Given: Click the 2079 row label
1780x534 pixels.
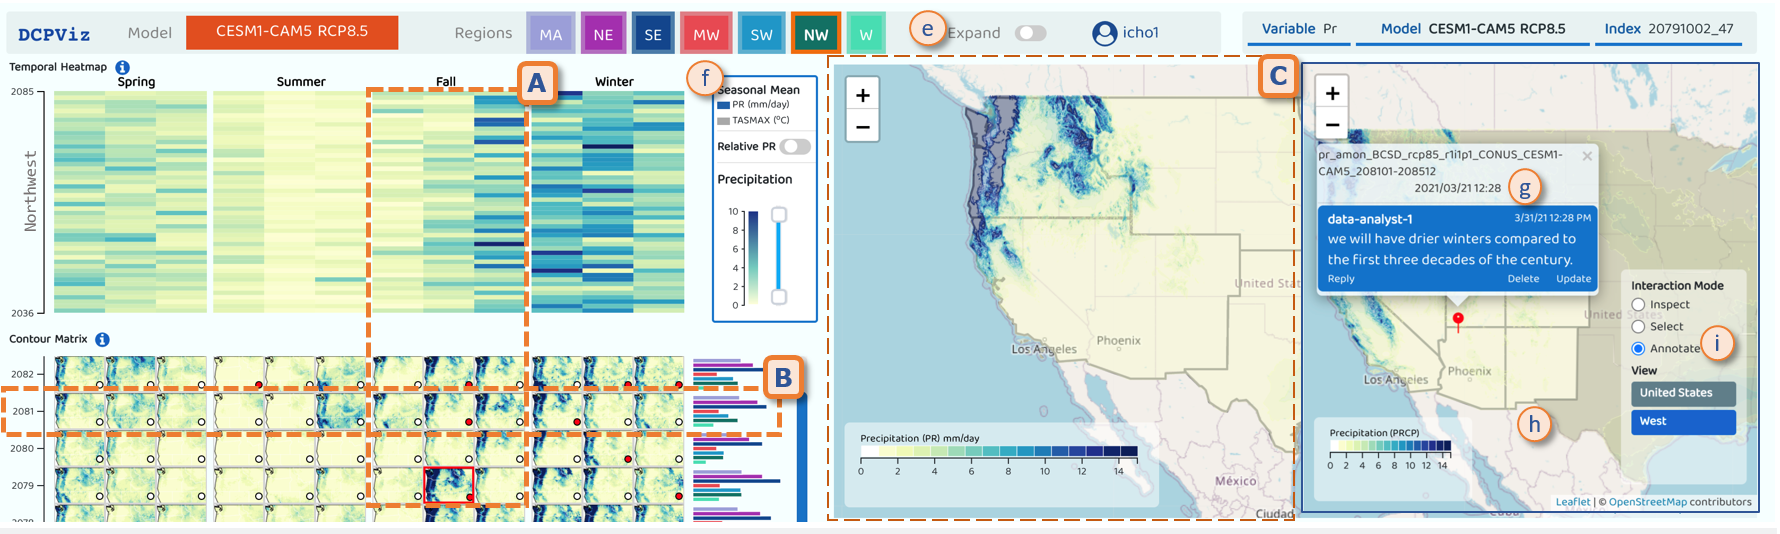Looking at the screenshot, I should (x=23, y=485).
